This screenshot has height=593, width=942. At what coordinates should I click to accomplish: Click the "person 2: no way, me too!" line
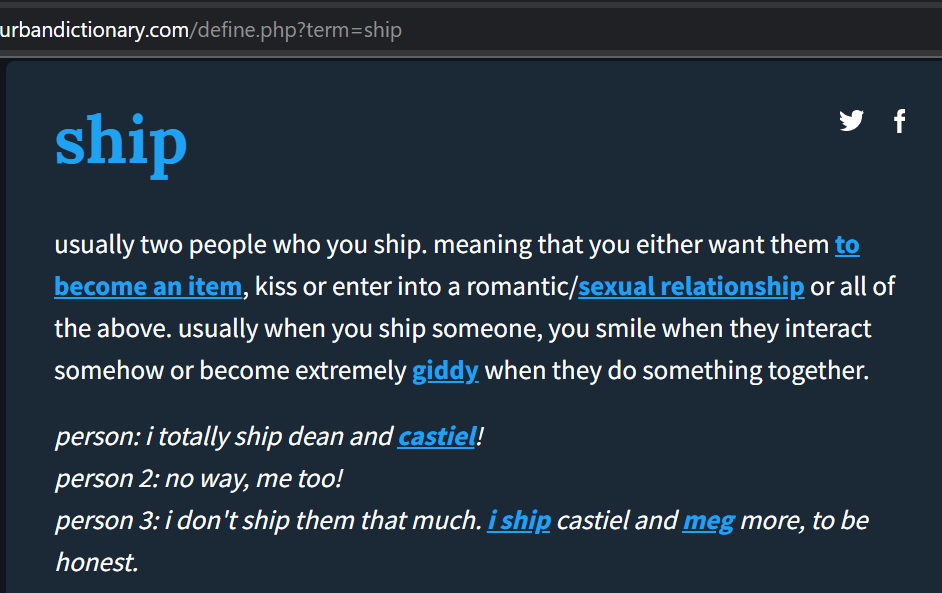(199, 479)
